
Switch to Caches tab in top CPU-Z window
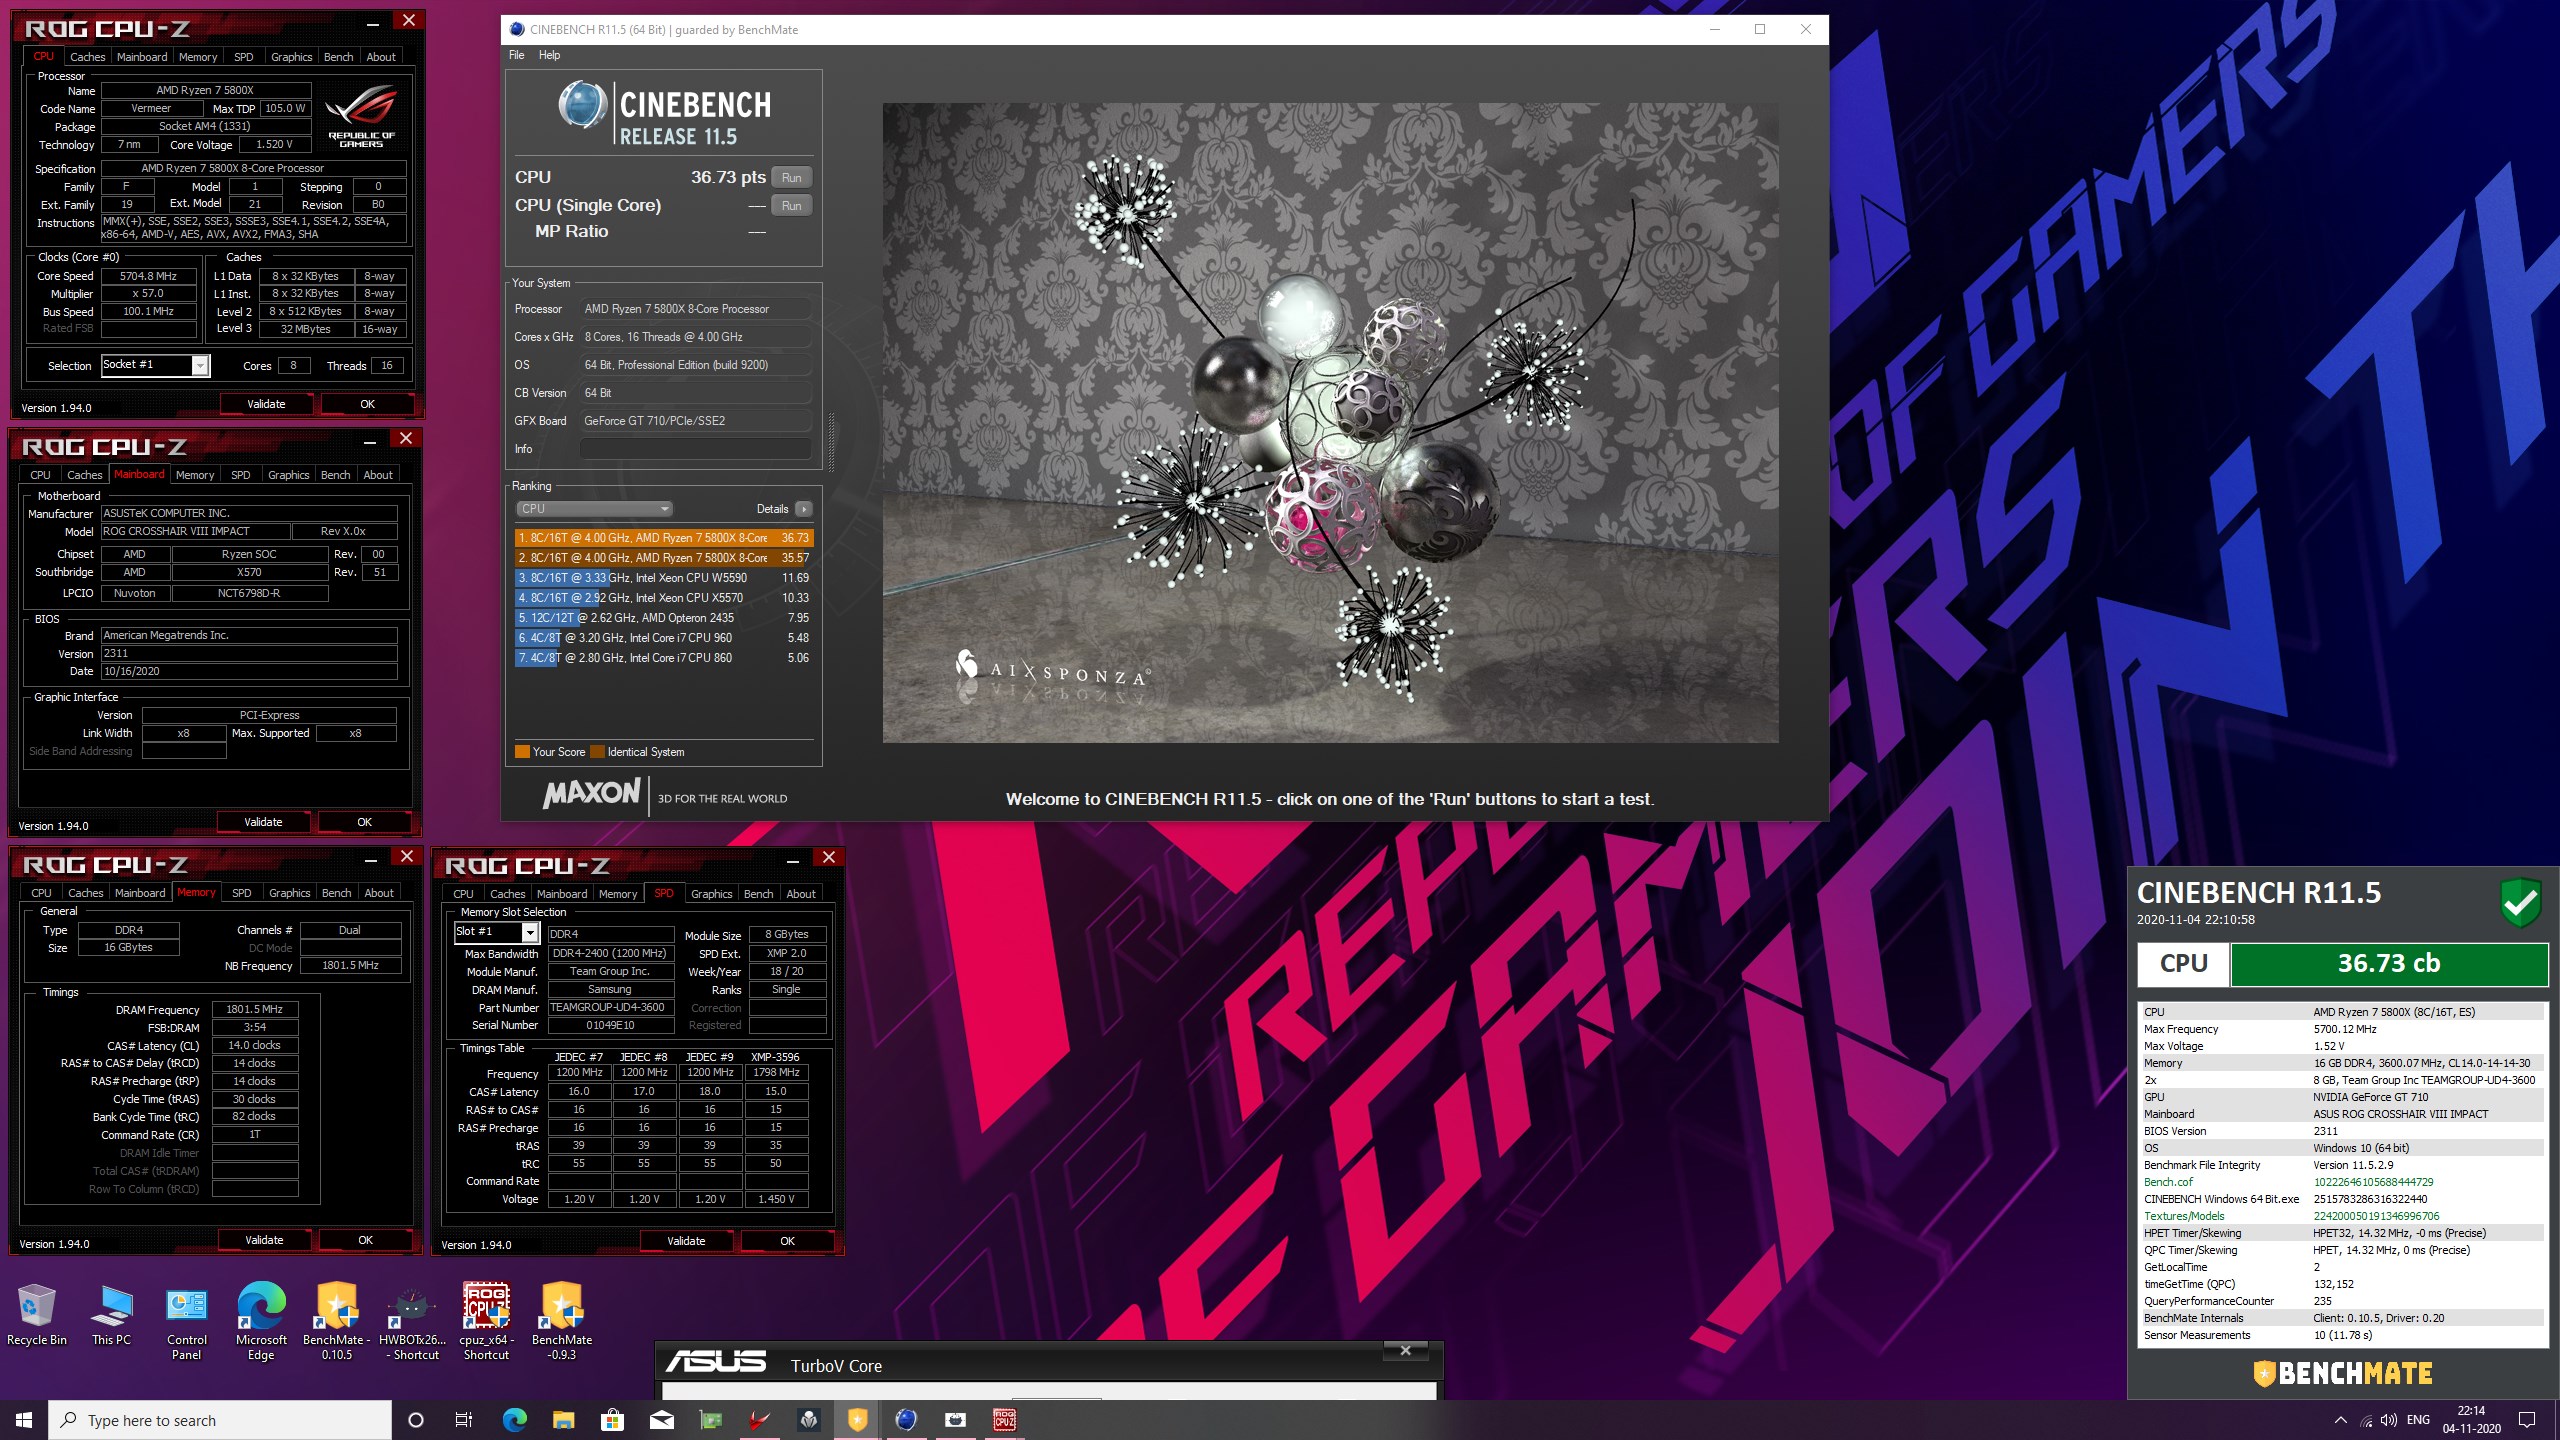coord(88,57)
